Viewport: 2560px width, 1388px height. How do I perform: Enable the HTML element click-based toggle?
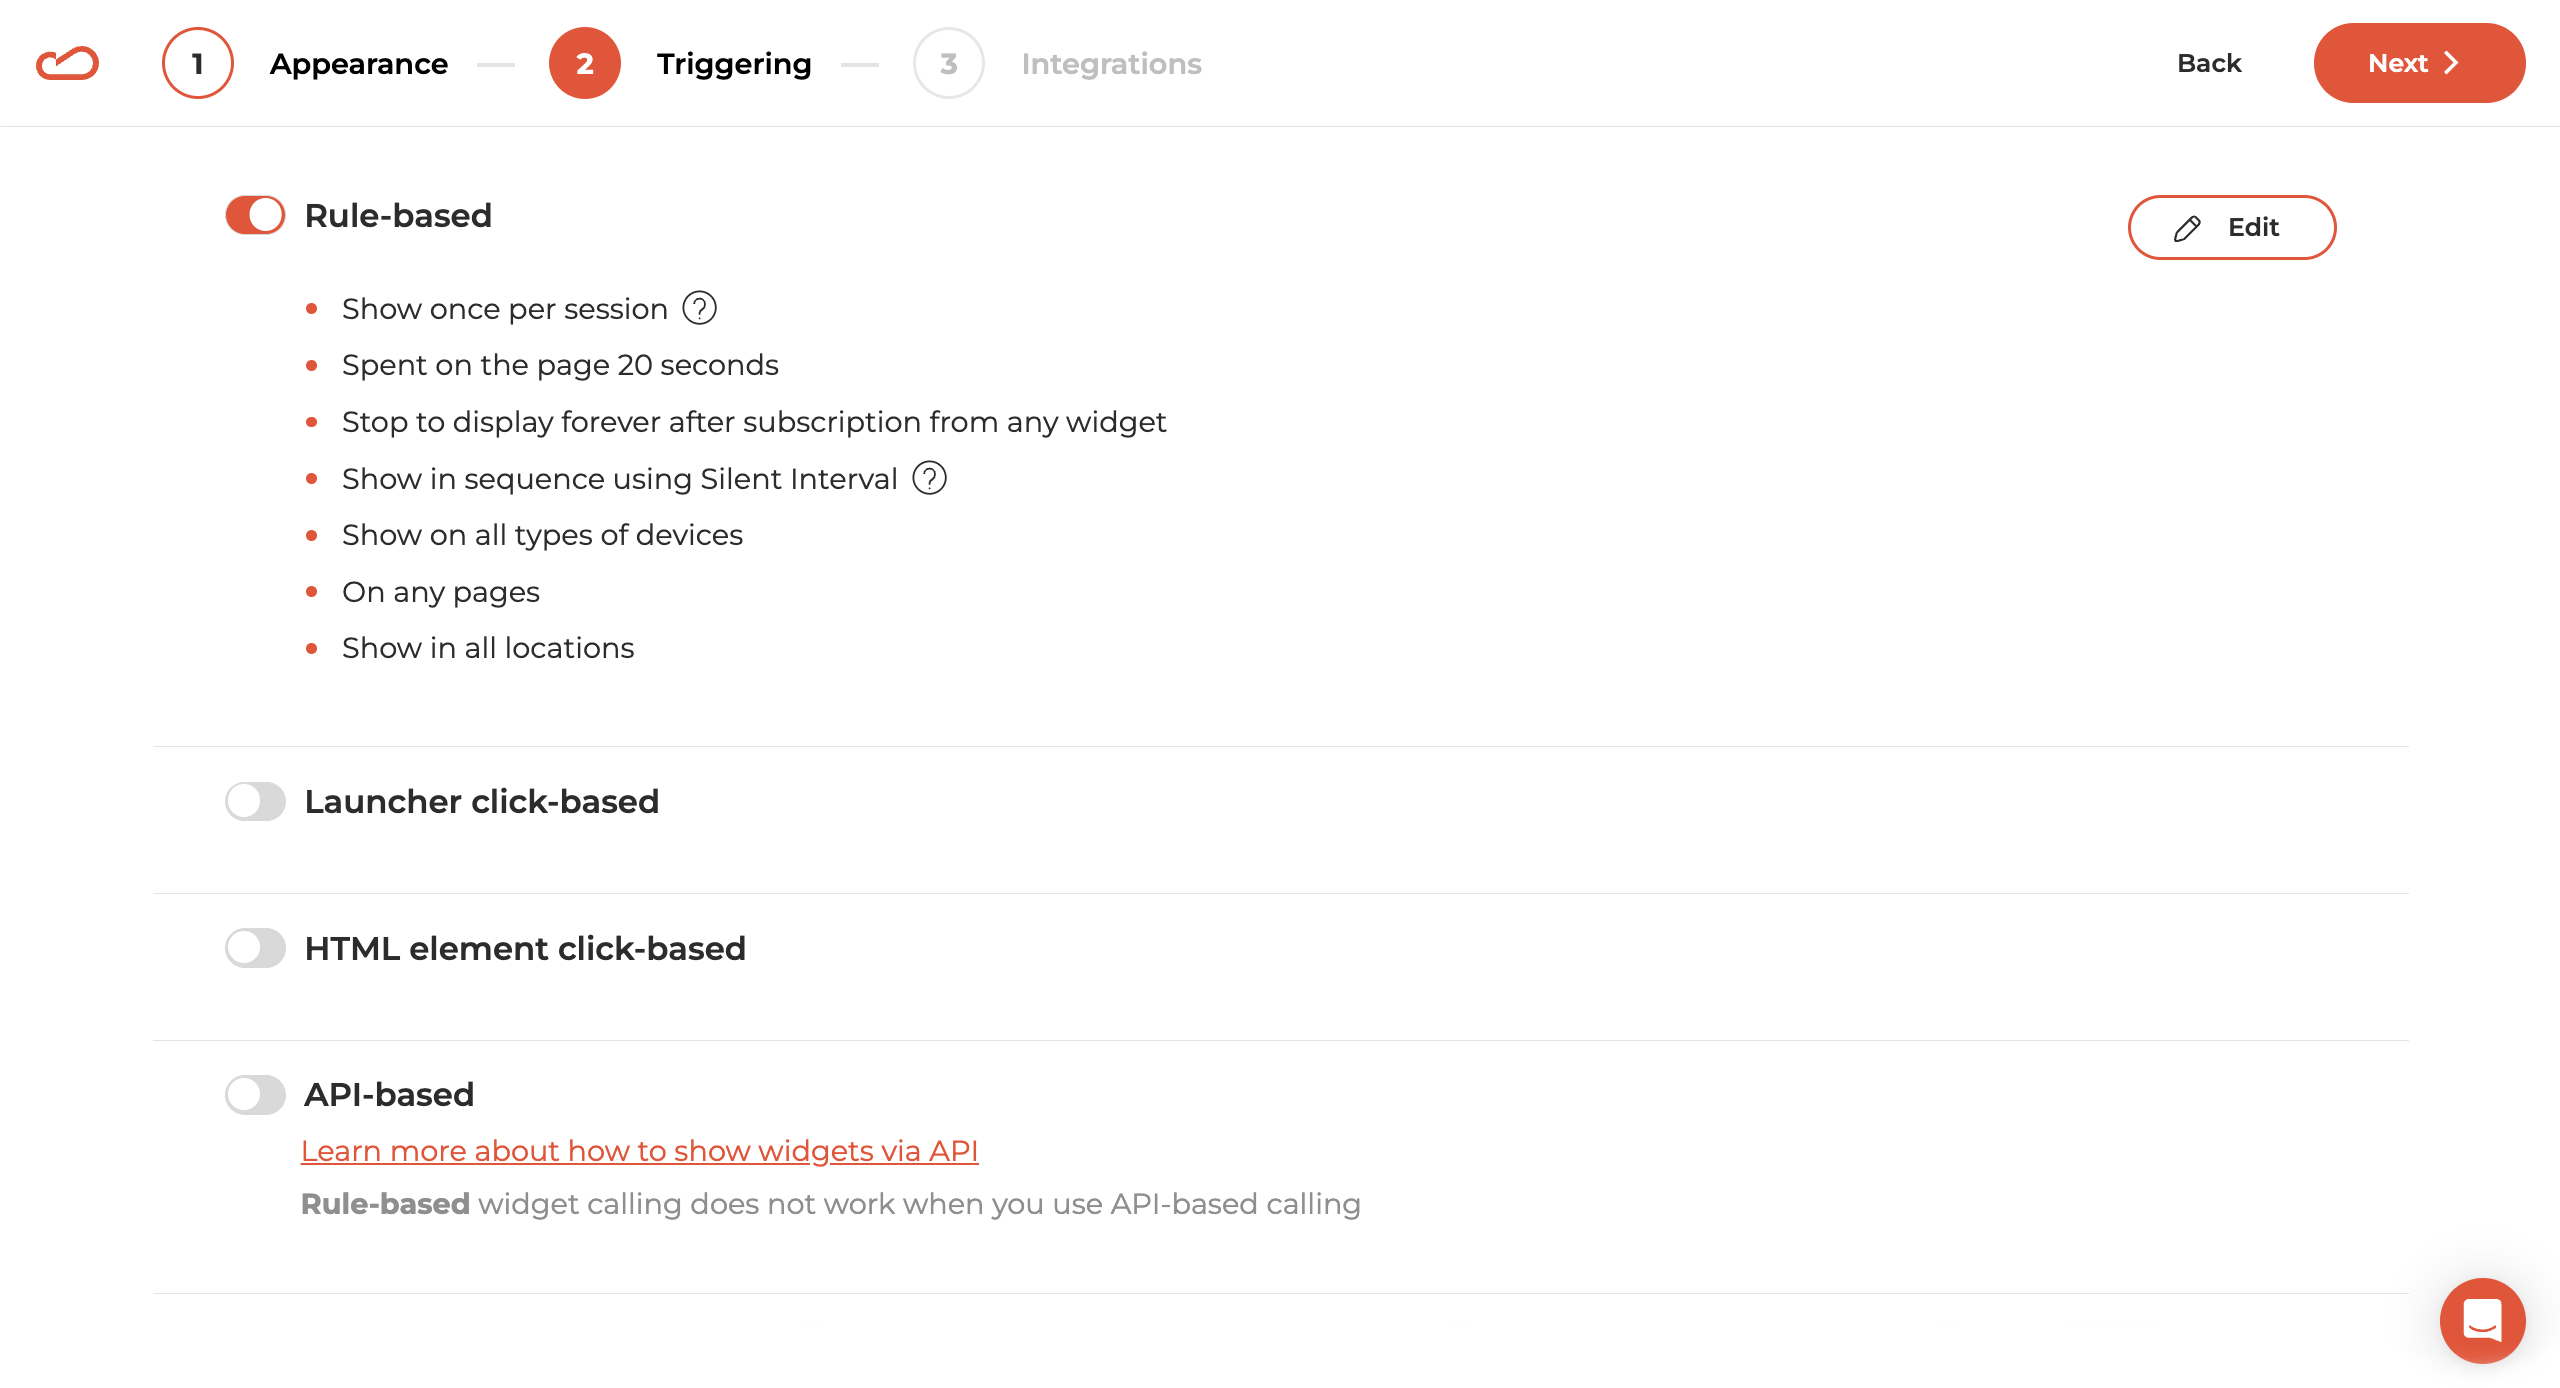click(255, 948)
